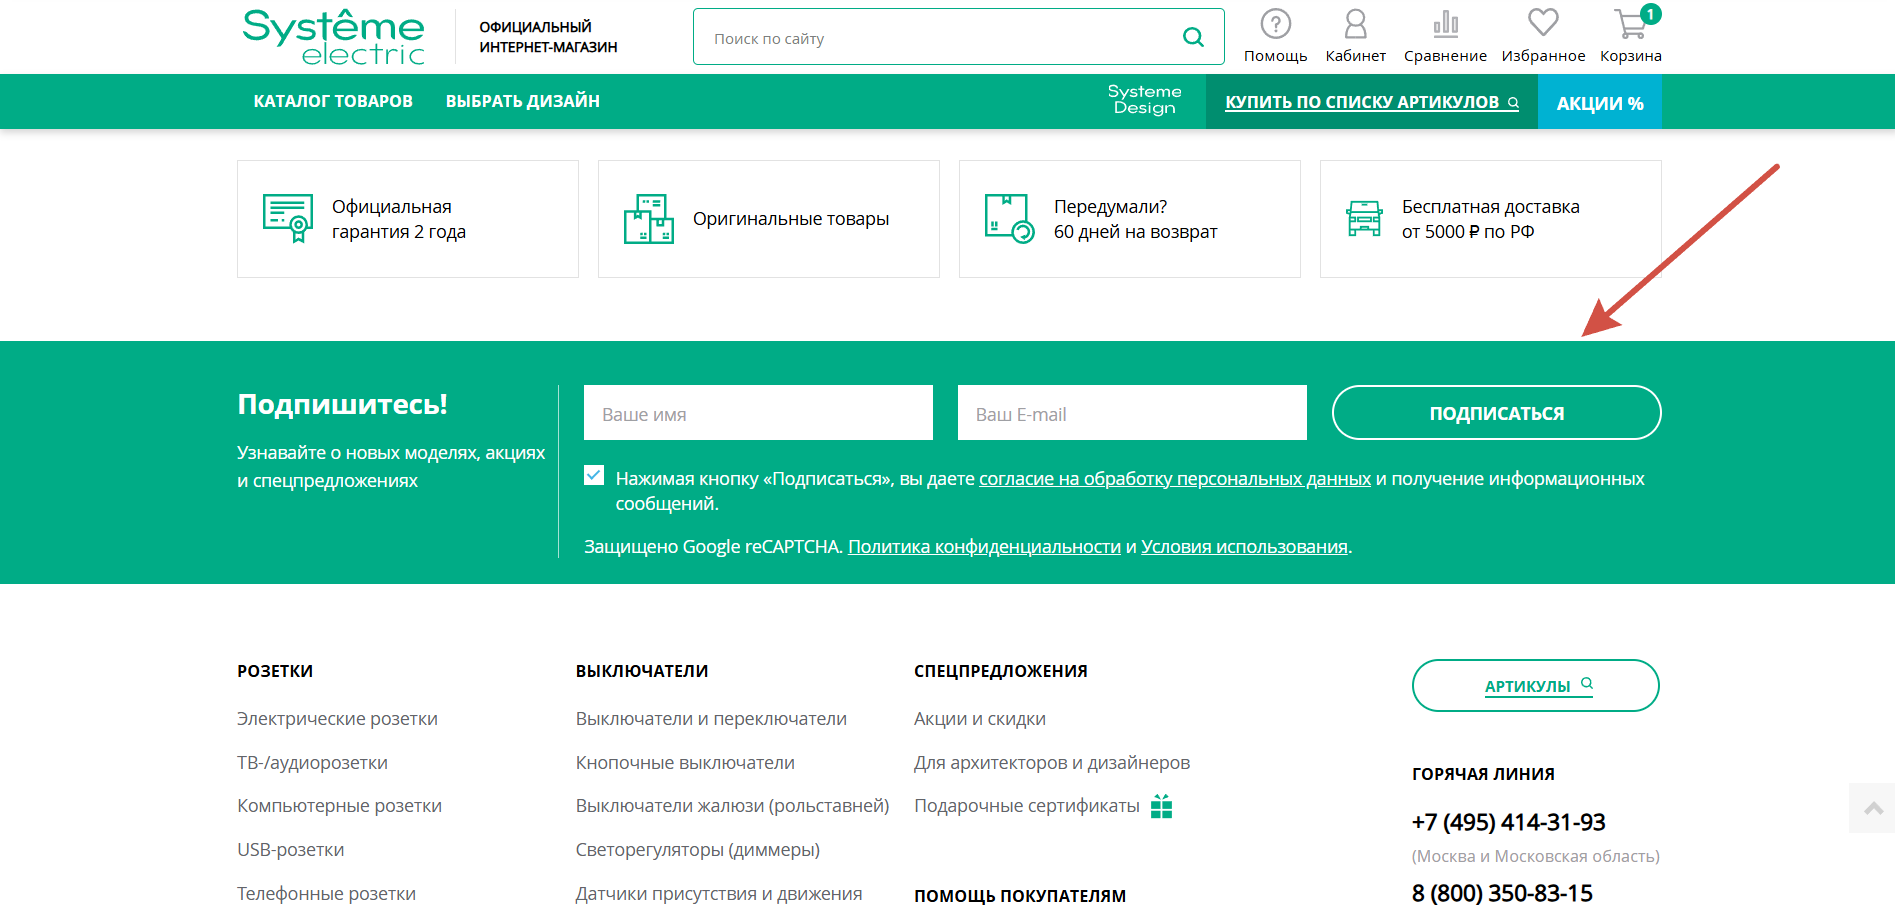The width and height of the screenshot is (1895, 916).
Task: Click the cart item count badge
Action: [x=1651, y=14]
